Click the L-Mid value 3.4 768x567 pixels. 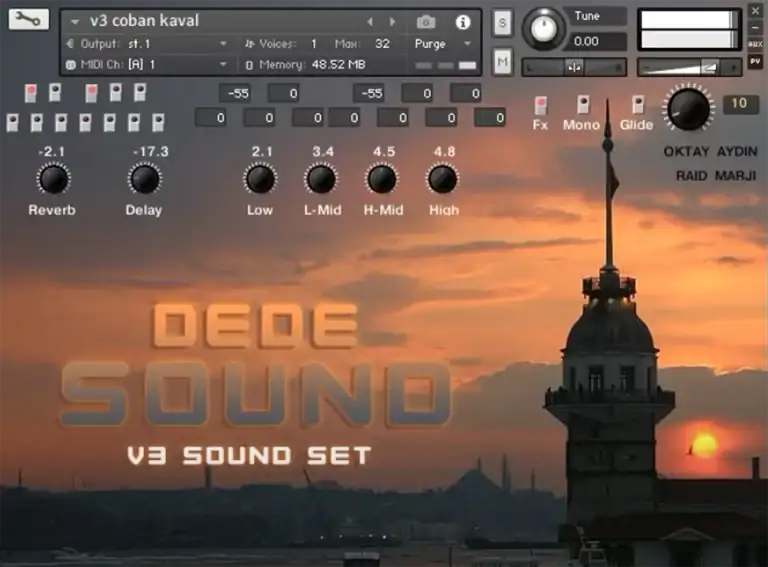click(x=323, y=151)
